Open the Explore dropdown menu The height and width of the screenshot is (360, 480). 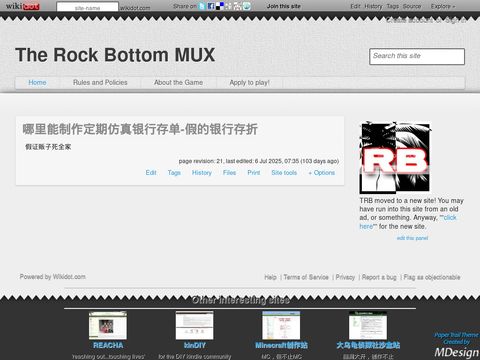[x=443, y=6]
